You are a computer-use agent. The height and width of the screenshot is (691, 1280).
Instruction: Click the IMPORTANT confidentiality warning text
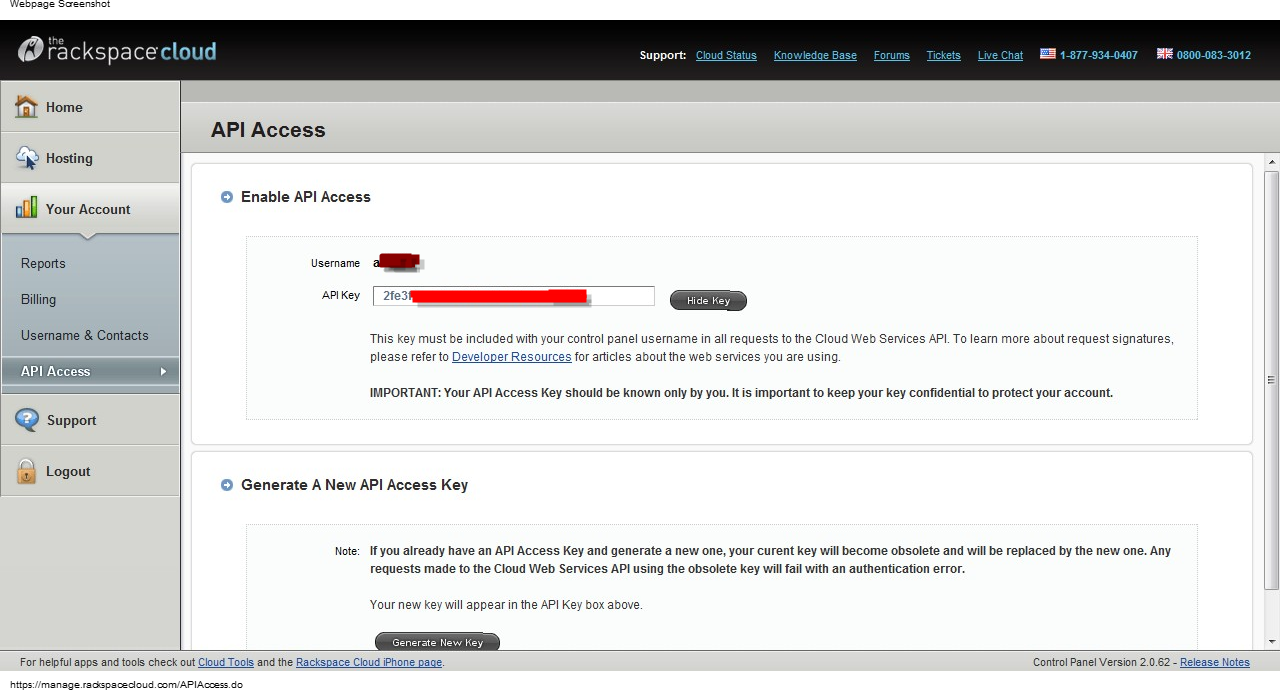(x=741, y=393)
